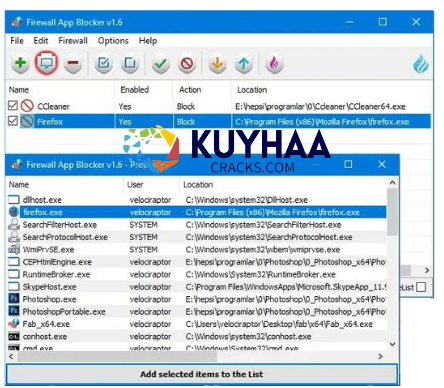Uncheck the CCleaner rule checkbox
The height and width of the screenshot is (388, 444).
coord(13,106)
